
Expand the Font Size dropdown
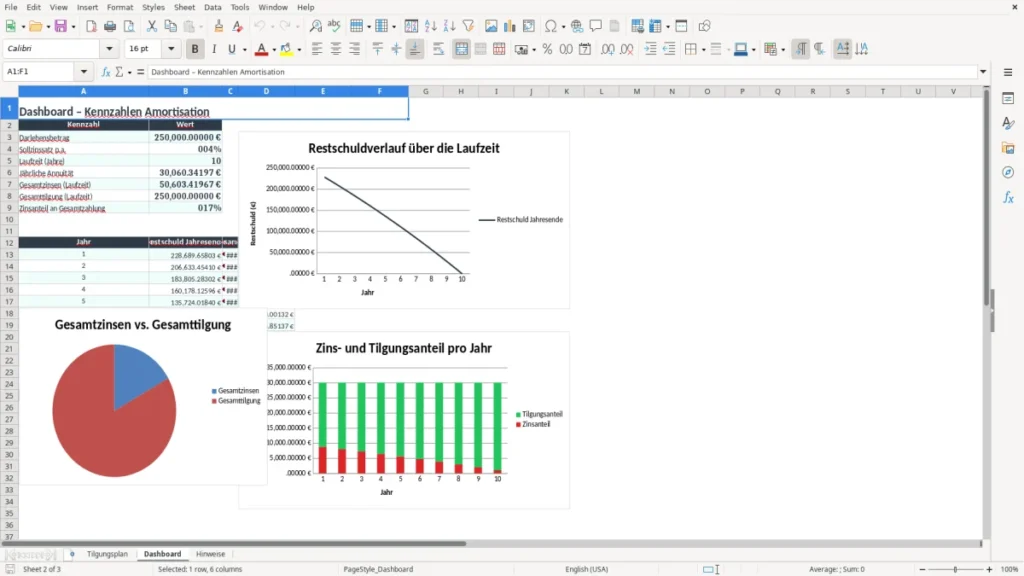pos(171,48)
